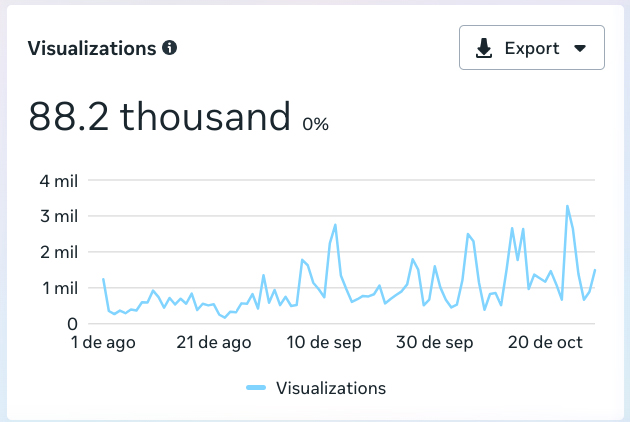Click the 1 de ago axis label
Image resolution: width=630 pixels, height=422 pixels.
coord(102,343)
